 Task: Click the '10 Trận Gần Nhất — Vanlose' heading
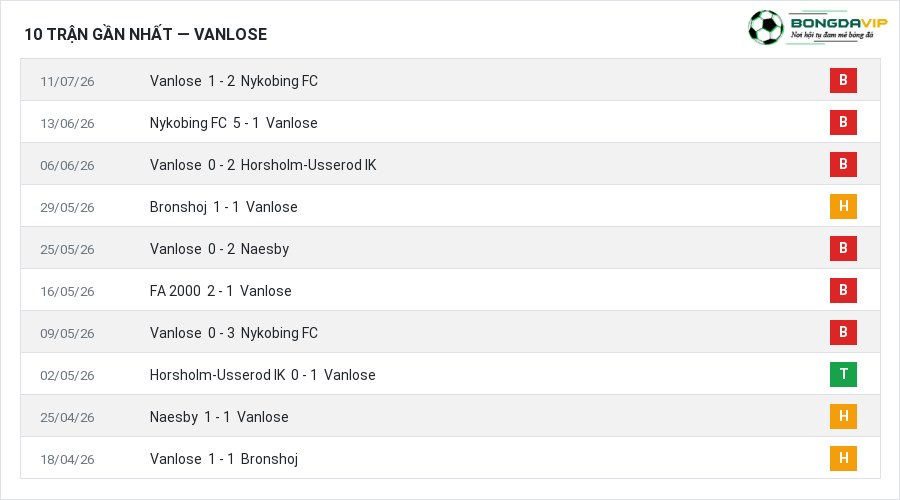(146, 34)
